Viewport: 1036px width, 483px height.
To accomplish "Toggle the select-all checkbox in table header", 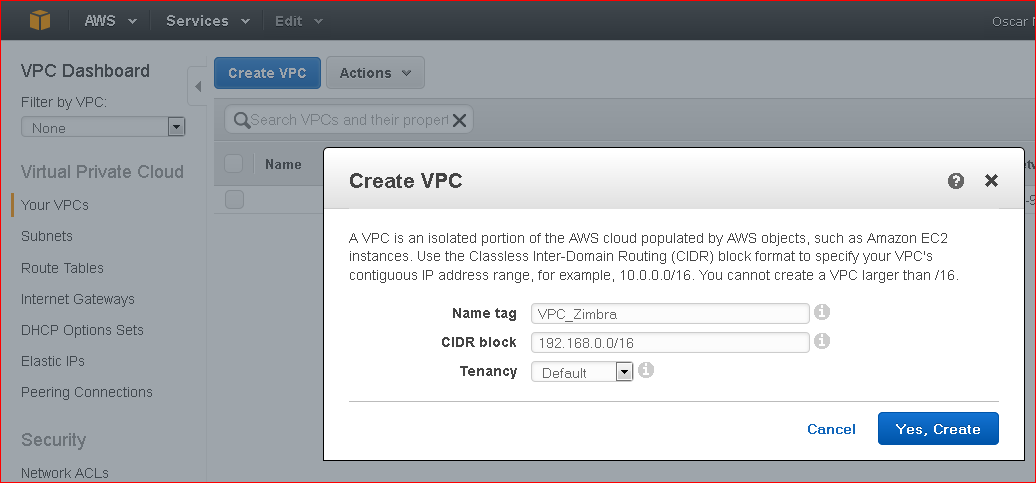I will click(x=234, y=164).
